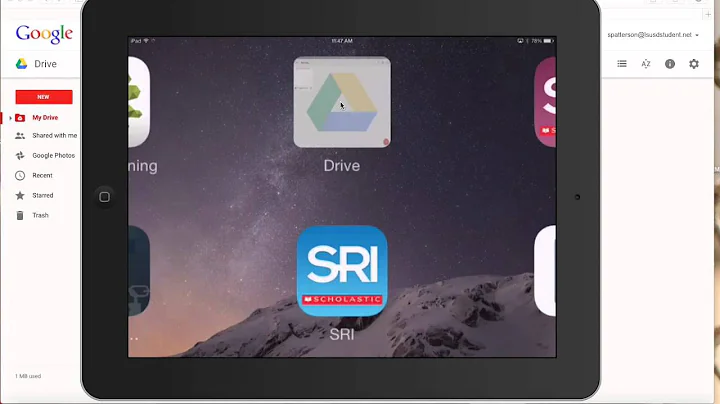Click the iPad battery indicator
The height and width of the screenshot is (404, 720).
(x=548, y=41)
